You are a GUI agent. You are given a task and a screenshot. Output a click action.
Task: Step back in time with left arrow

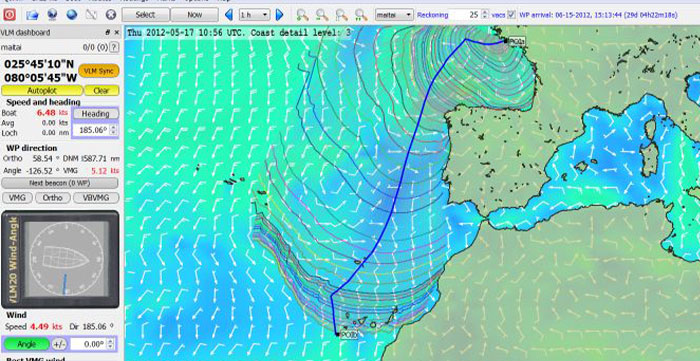(229, 15)
